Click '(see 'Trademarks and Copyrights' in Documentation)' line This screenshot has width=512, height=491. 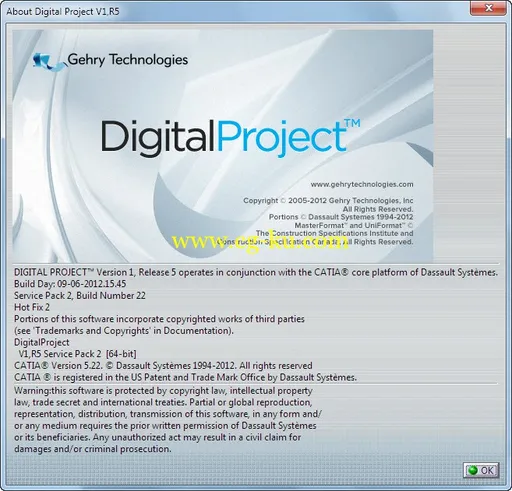(124, 330)
